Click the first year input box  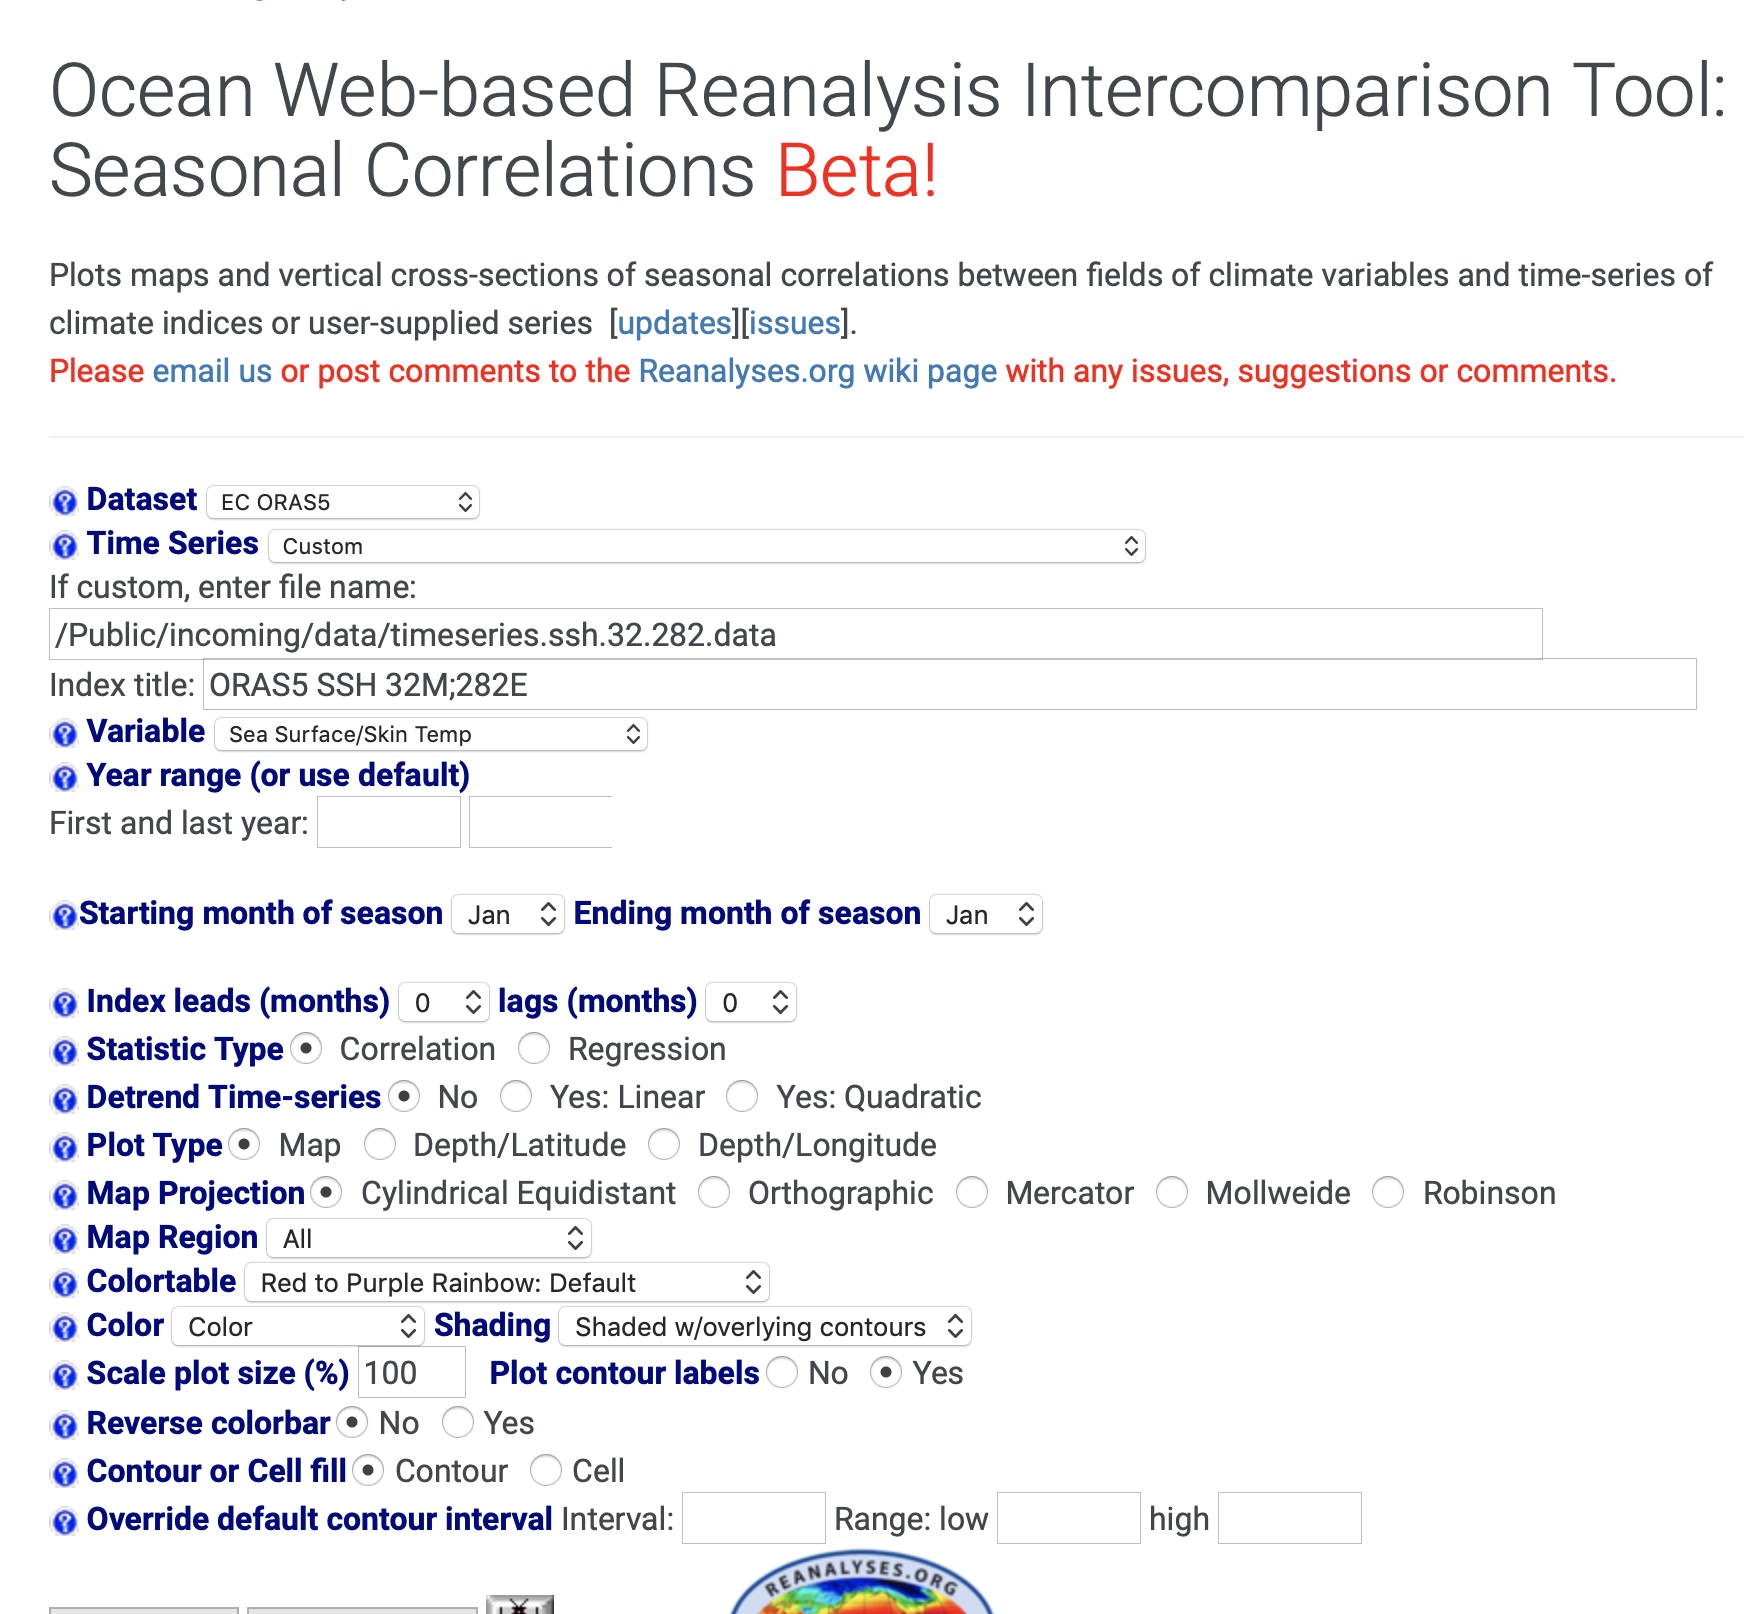click(x=389, y=822)
